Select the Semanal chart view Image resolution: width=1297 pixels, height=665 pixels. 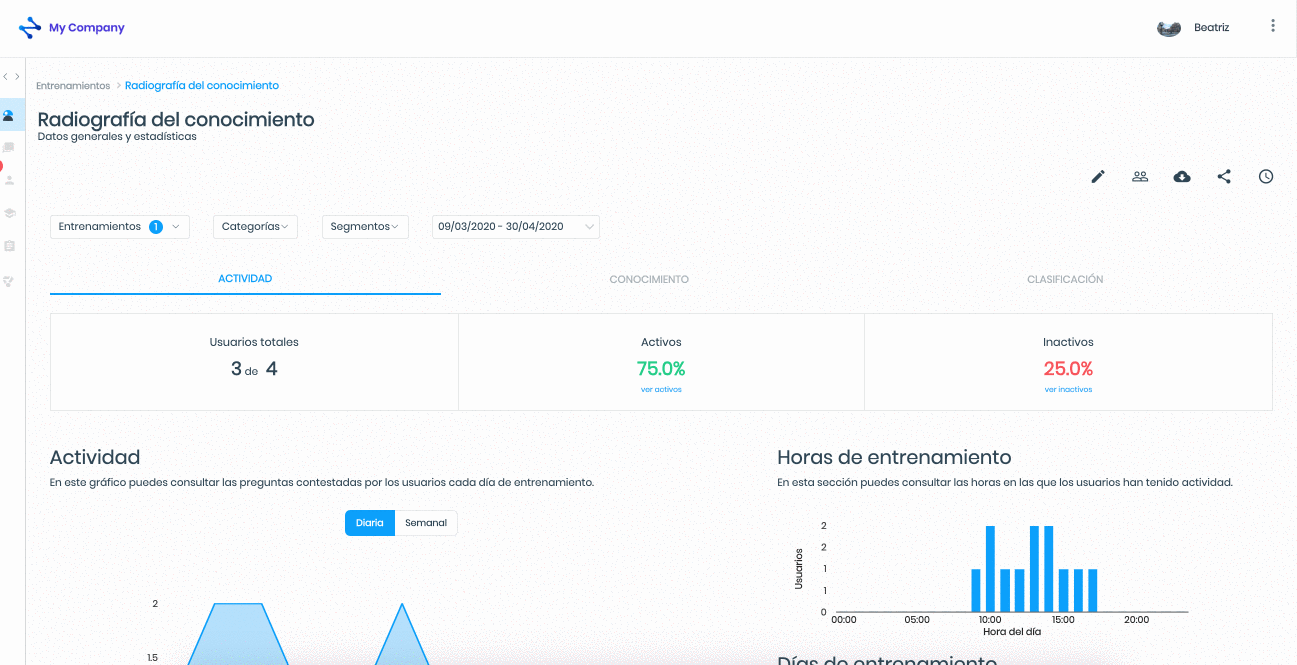[426, 523]
